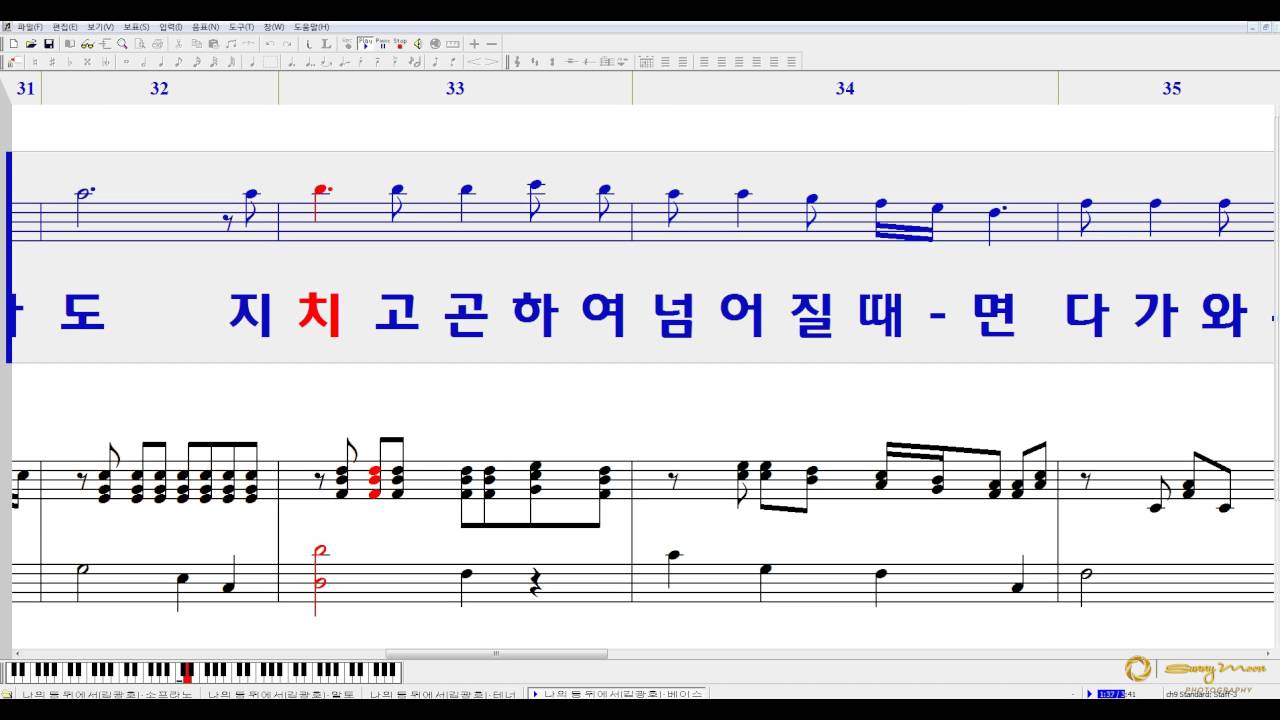Select the half note duration icon
Screen dimensions: 1280x720
click(143, 61)
